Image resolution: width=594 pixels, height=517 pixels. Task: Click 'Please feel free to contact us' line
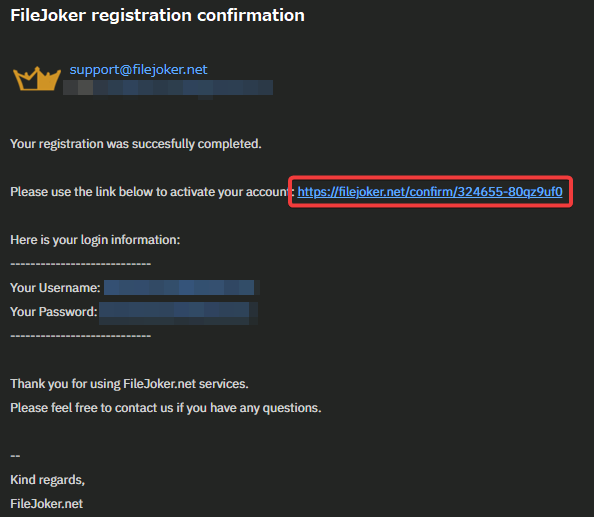pos(166,408)
